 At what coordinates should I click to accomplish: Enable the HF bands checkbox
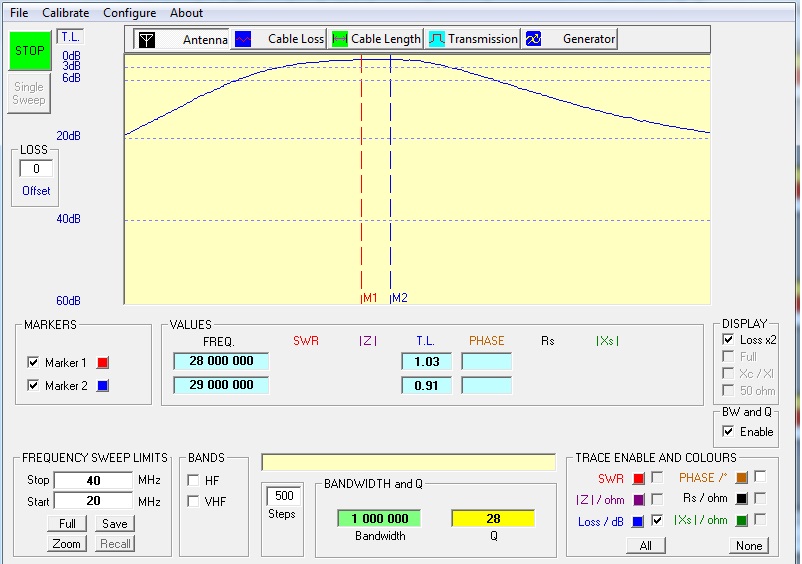194,481
